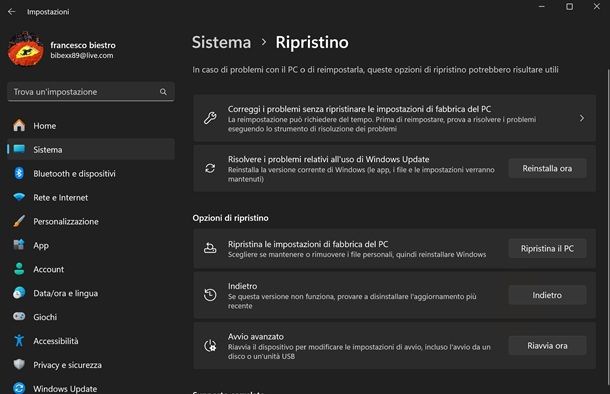The width and height of the screenshot is (610, 394).
Task: Open the francesco biestro profile picture
Action: coord(26,49)
